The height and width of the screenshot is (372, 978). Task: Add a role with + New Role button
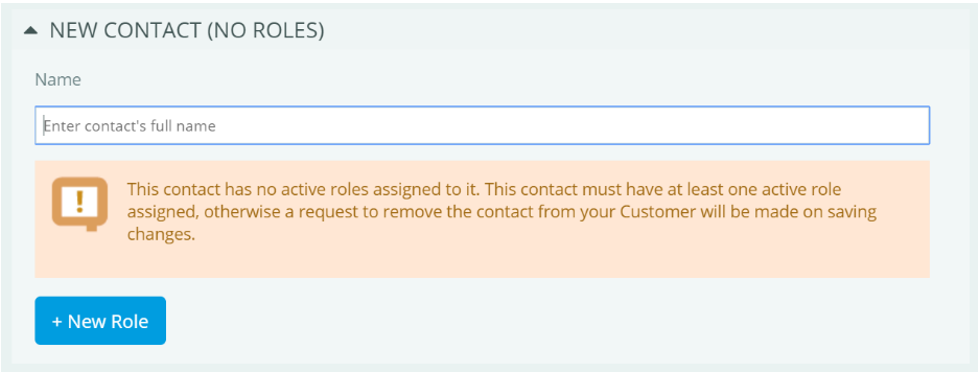pyautogui.click(x=100, y=321)
